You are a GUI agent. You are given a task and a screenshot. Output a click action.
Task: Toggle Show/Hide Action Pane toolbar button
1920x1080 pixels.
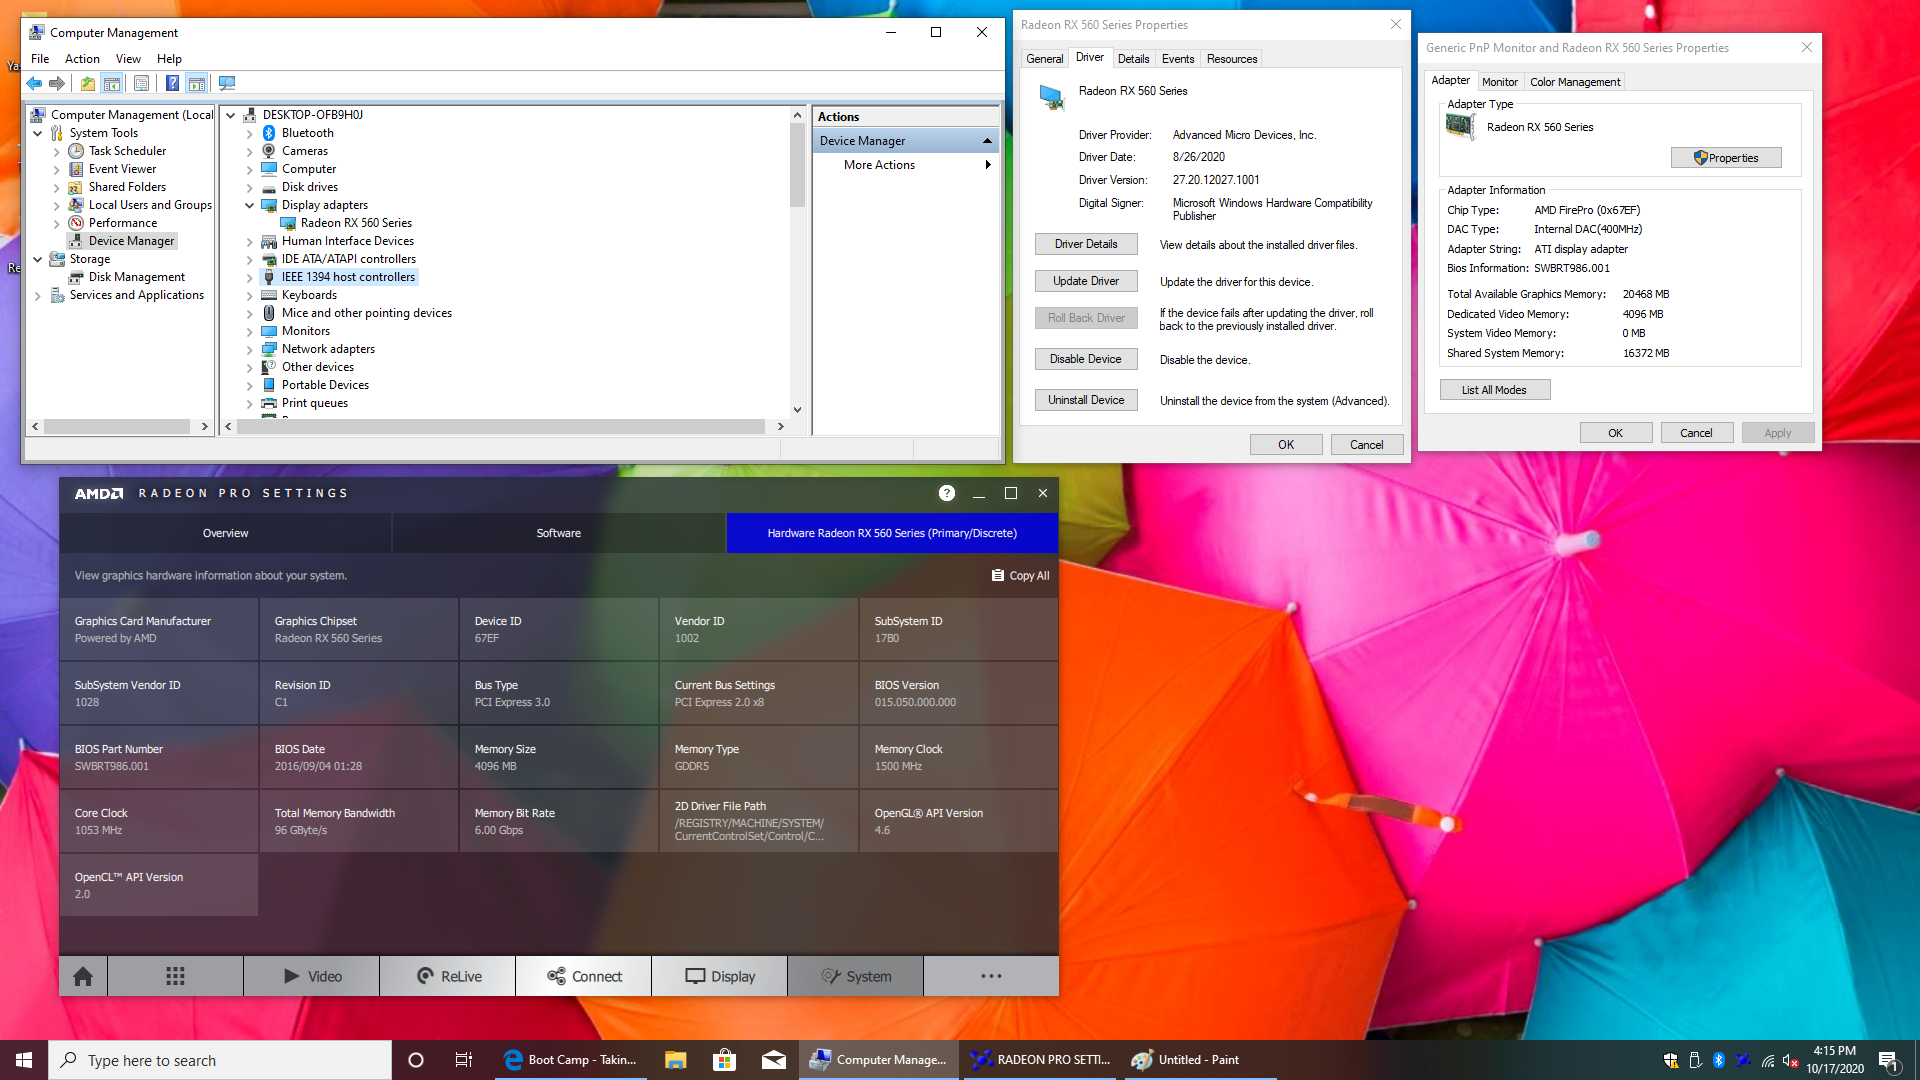197,84
